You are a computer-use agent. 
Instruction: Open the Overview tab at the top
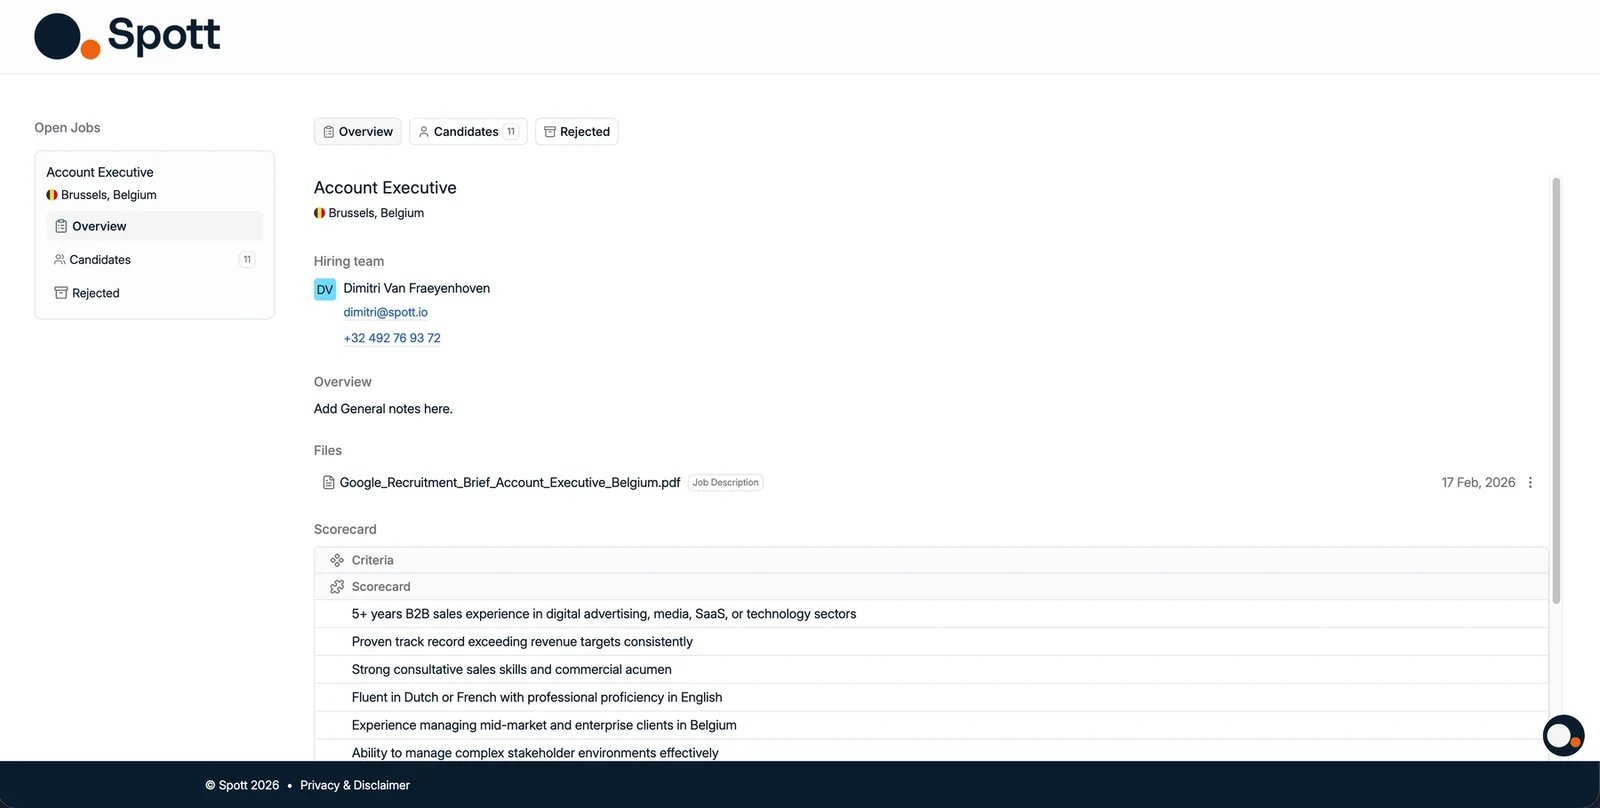(x=358, y=132)
